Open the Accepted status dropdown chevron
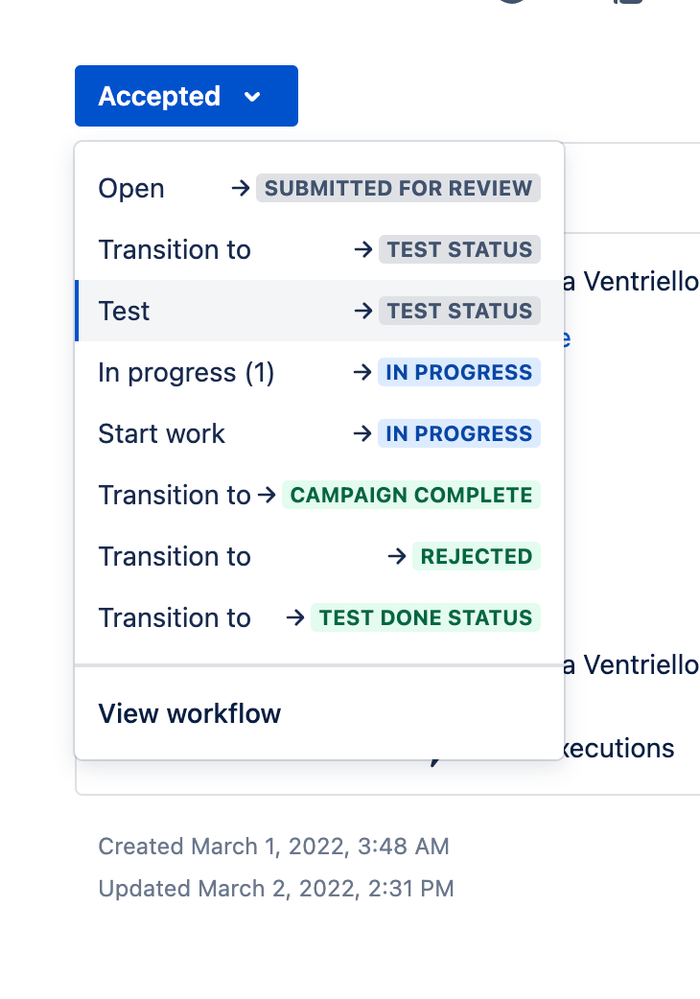The height and width of the screenshot is (999, 700). tap(253, 96)
